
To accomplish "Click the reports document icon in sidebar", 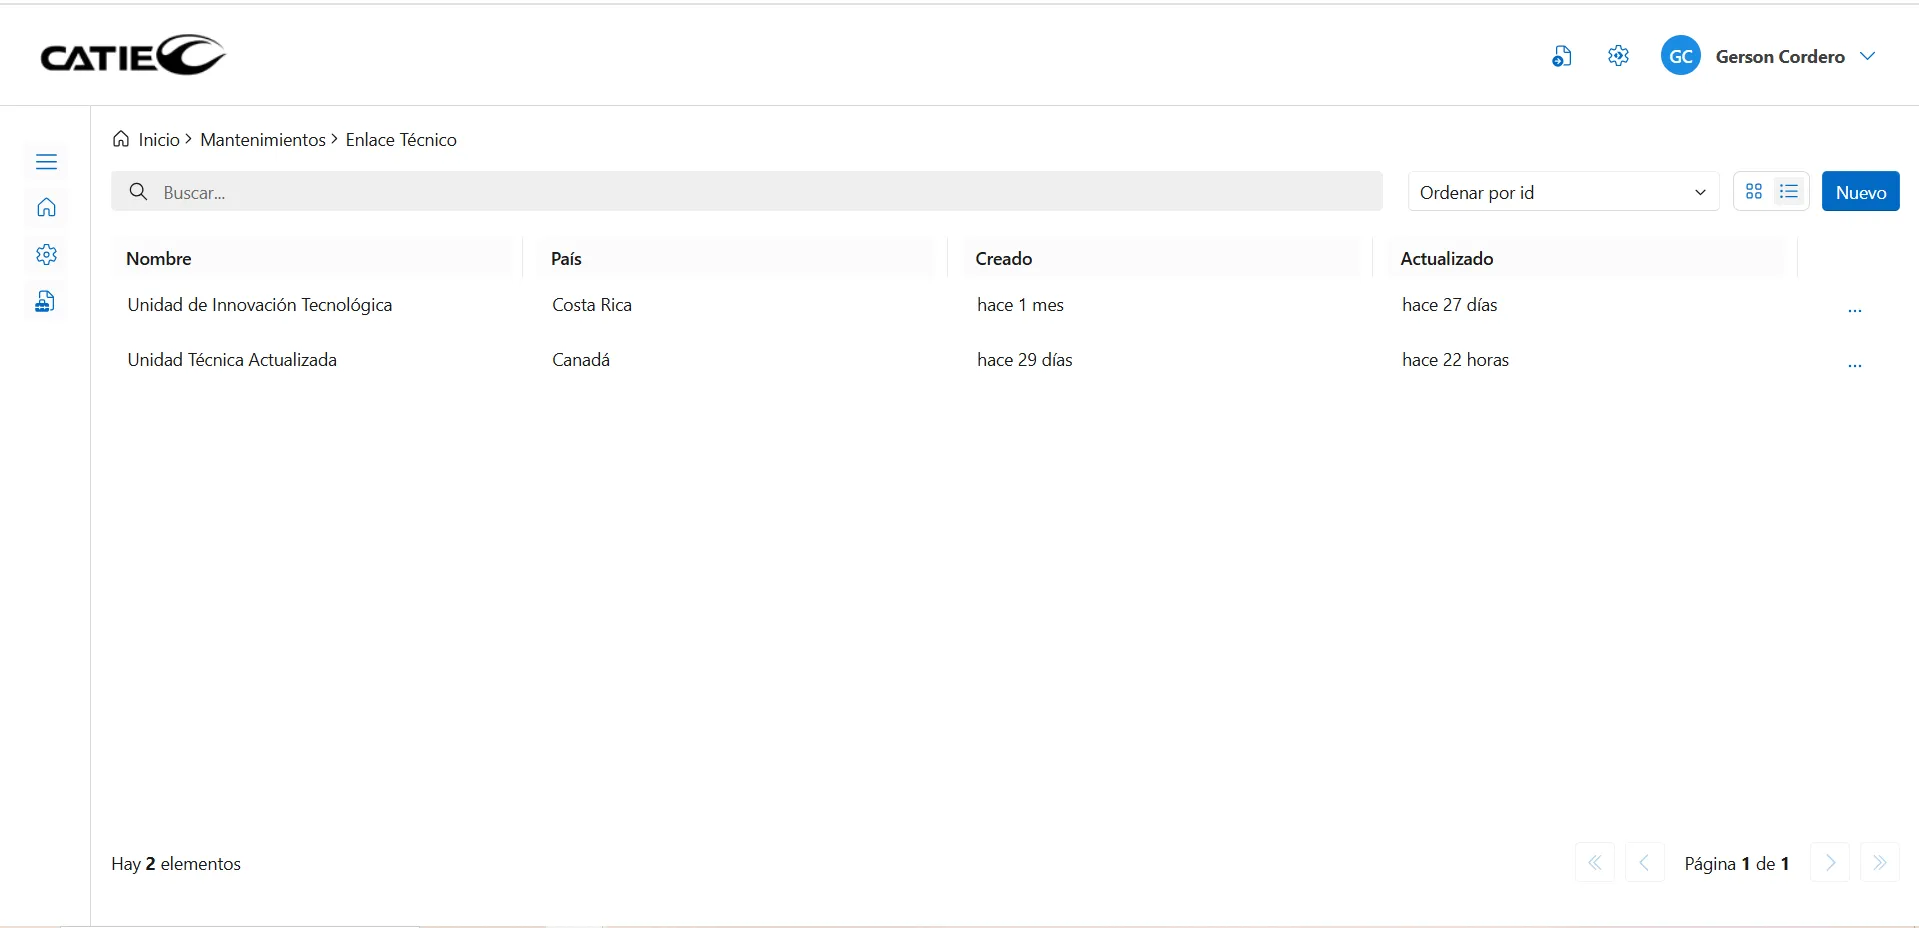I will coord(46,302).
